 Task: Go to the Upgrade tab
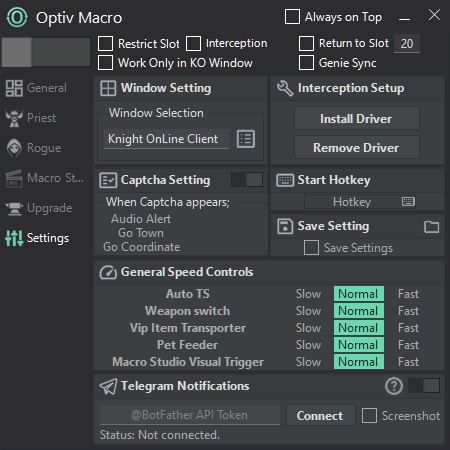point(39,208)
